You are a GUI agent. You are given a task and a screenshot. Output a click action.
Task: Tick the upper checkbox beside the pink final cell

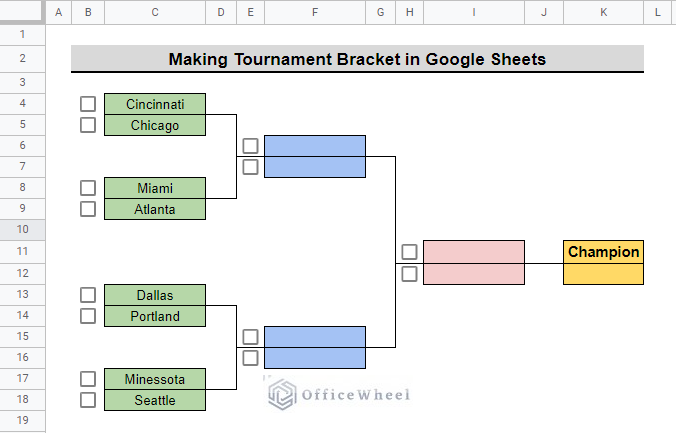(410, 252)
